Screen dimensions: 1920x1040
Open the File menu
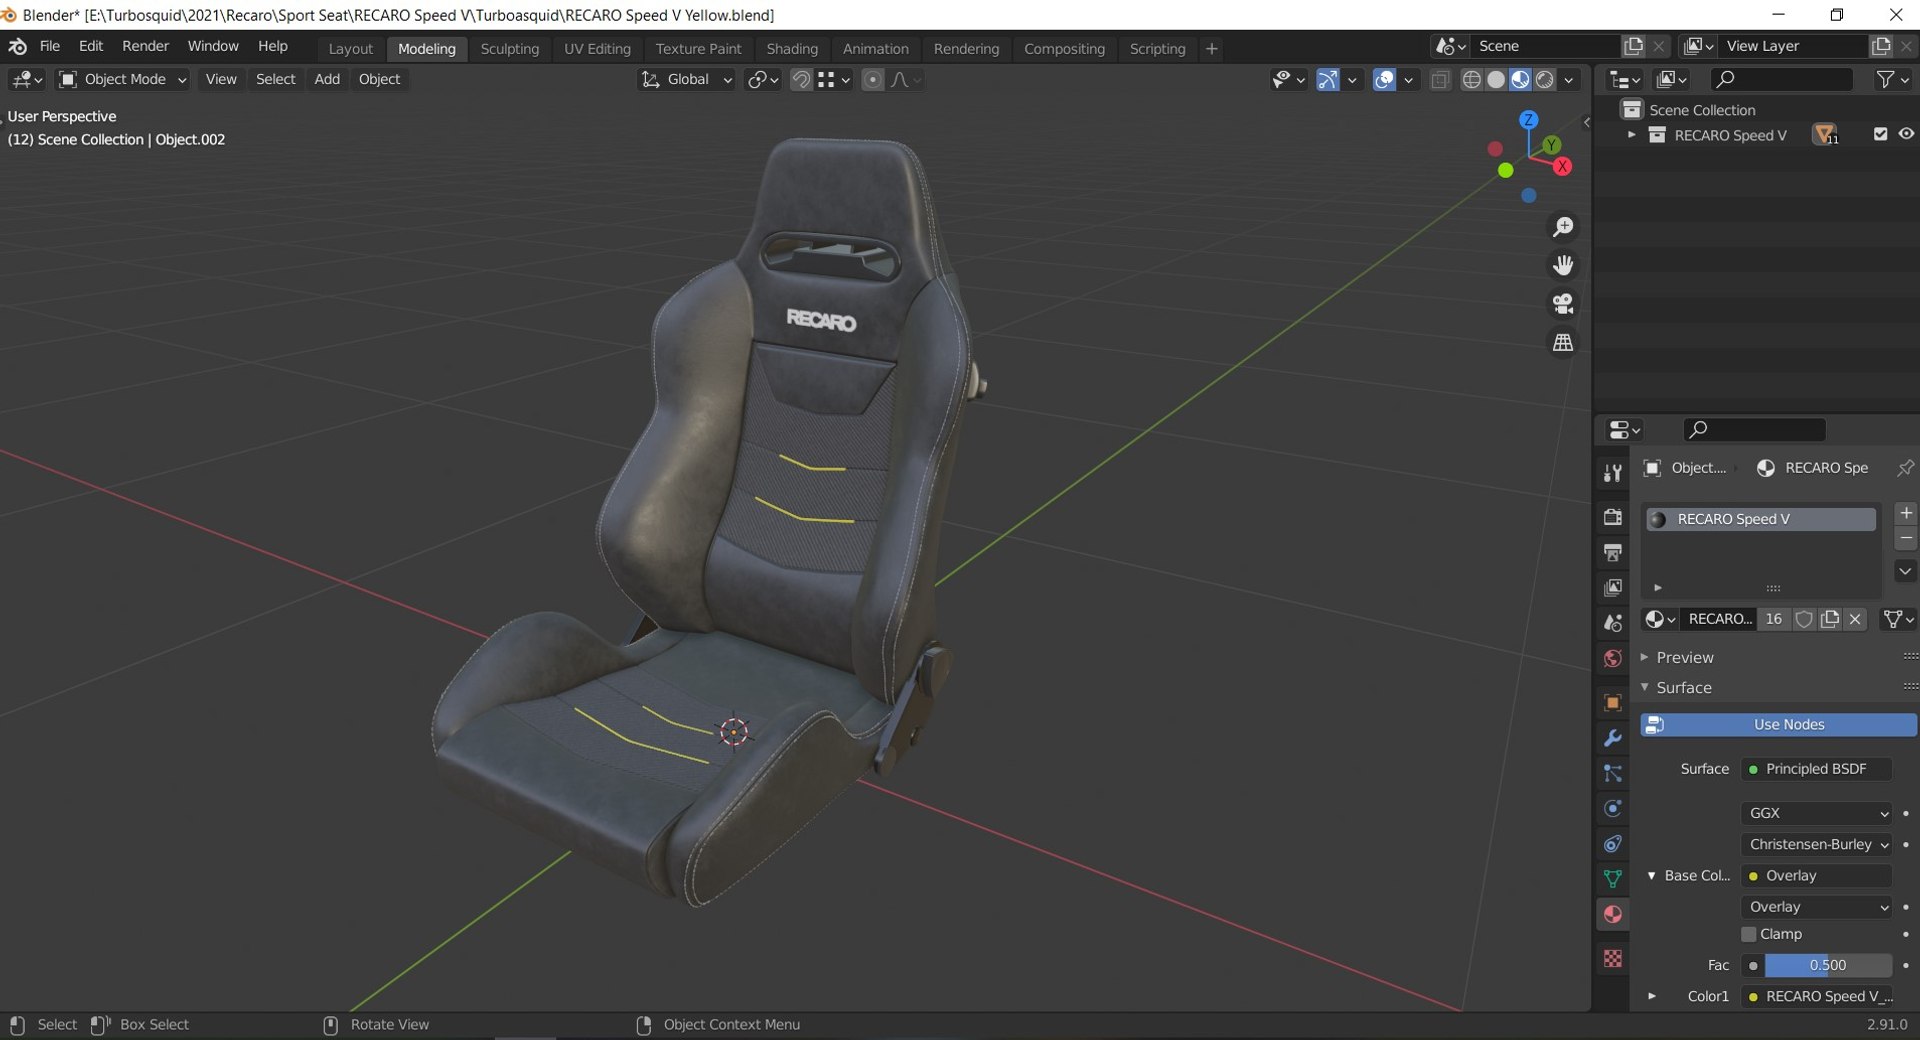tap(49, 46)
